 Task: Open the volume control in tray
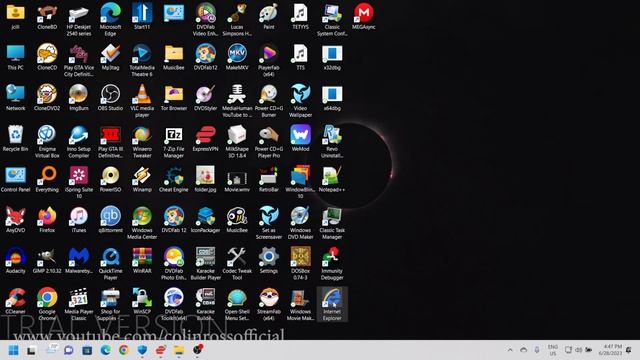click(578, 350)
